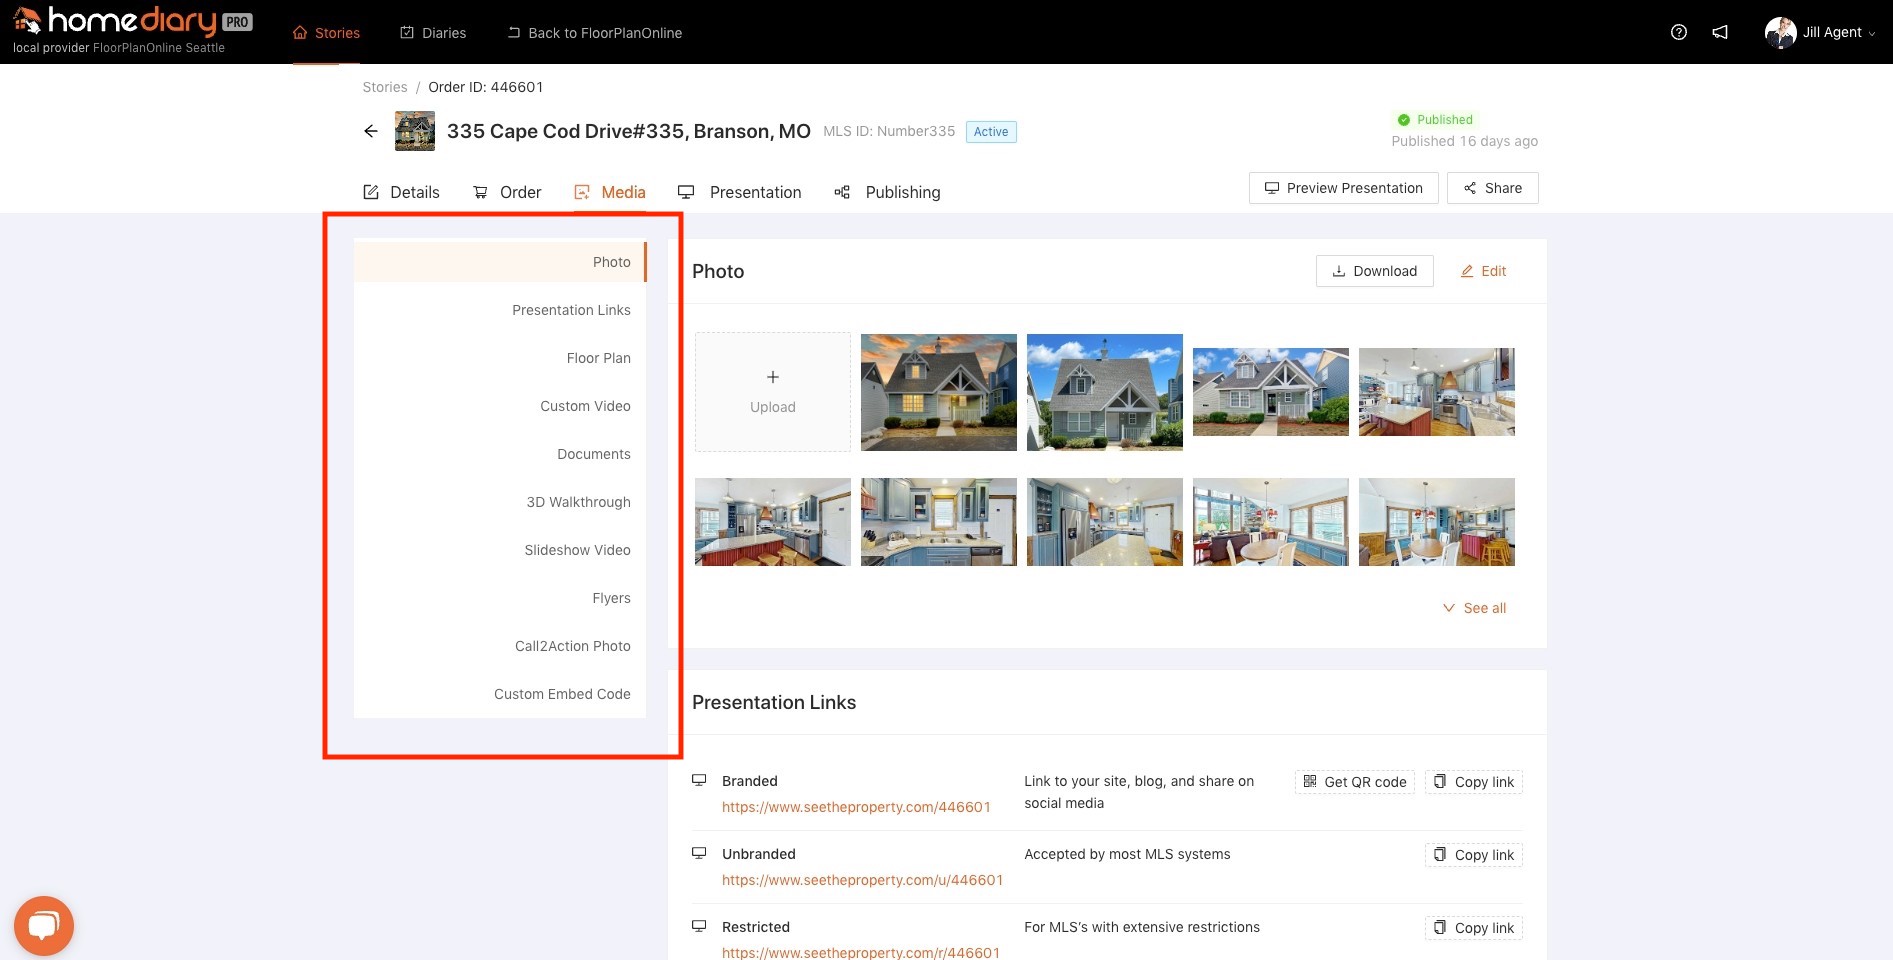The image size is (1893, 960).
Task: Click the Upload photo tile
Action: click(773, 392)
